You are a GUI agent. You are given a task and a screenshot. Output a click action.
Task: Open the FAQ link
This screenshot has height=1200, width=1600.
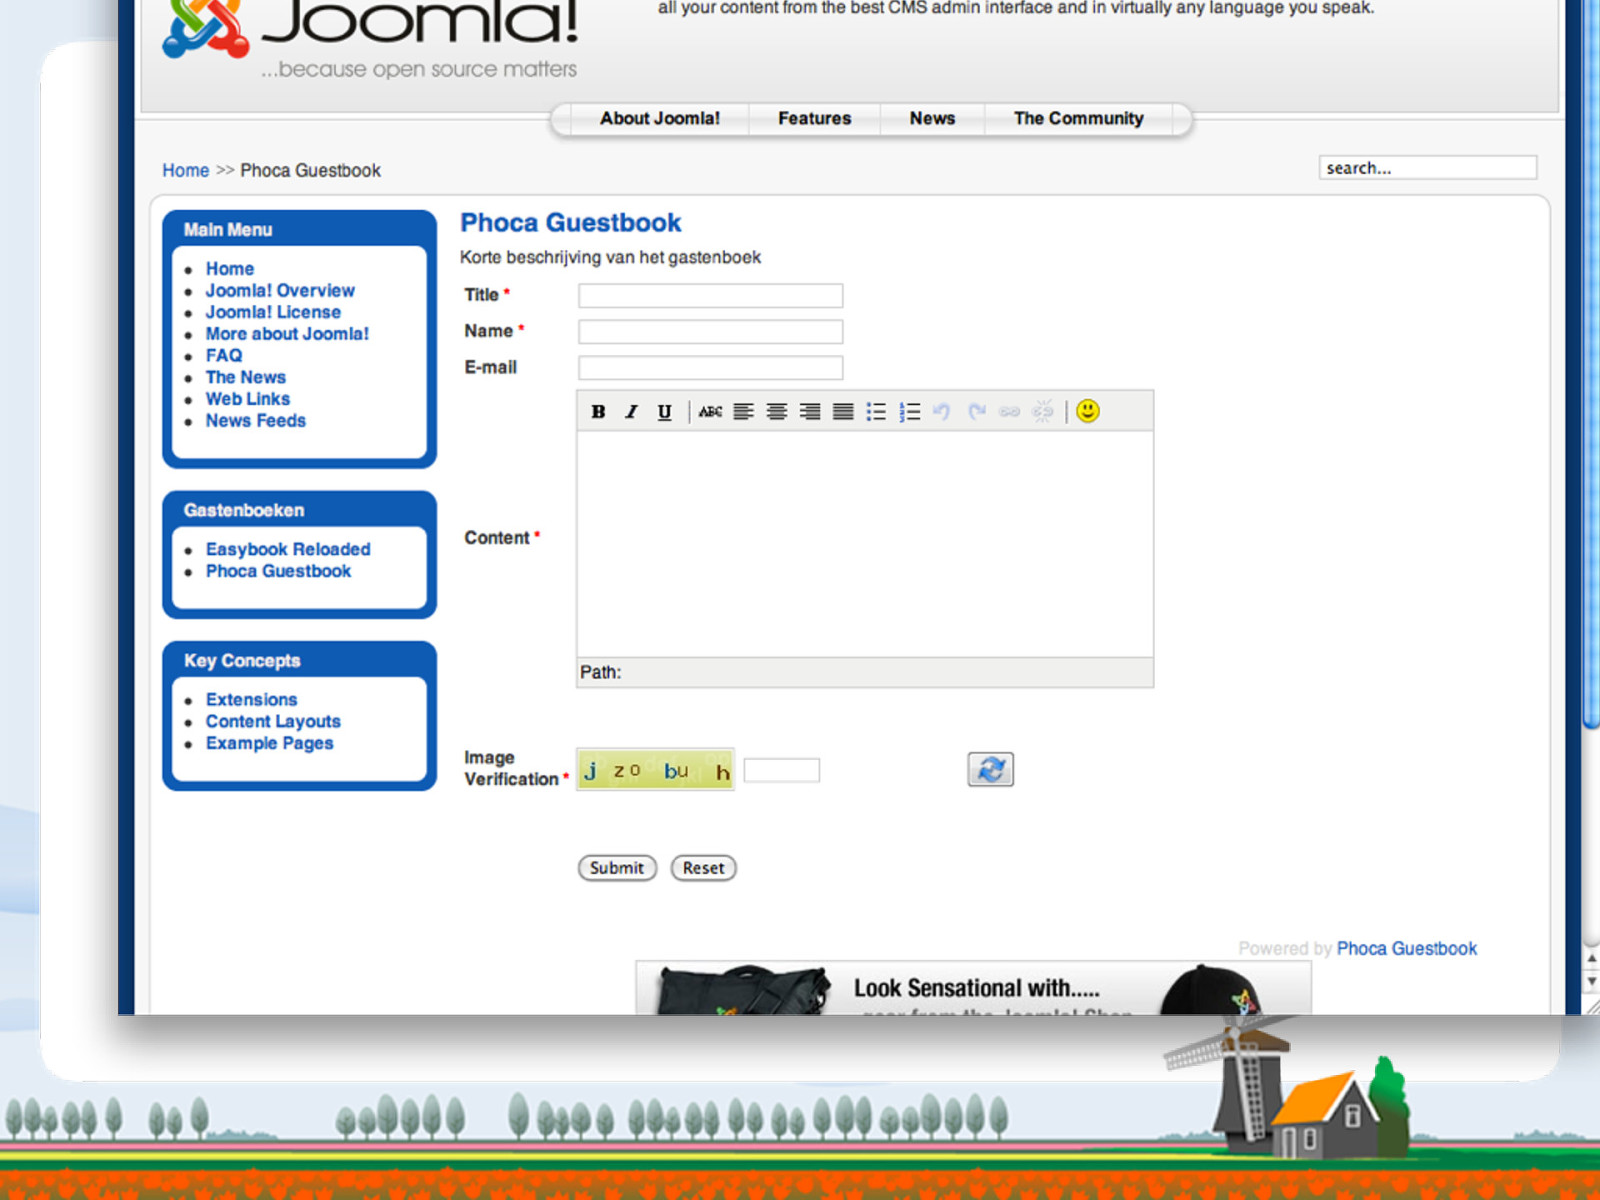224,355
